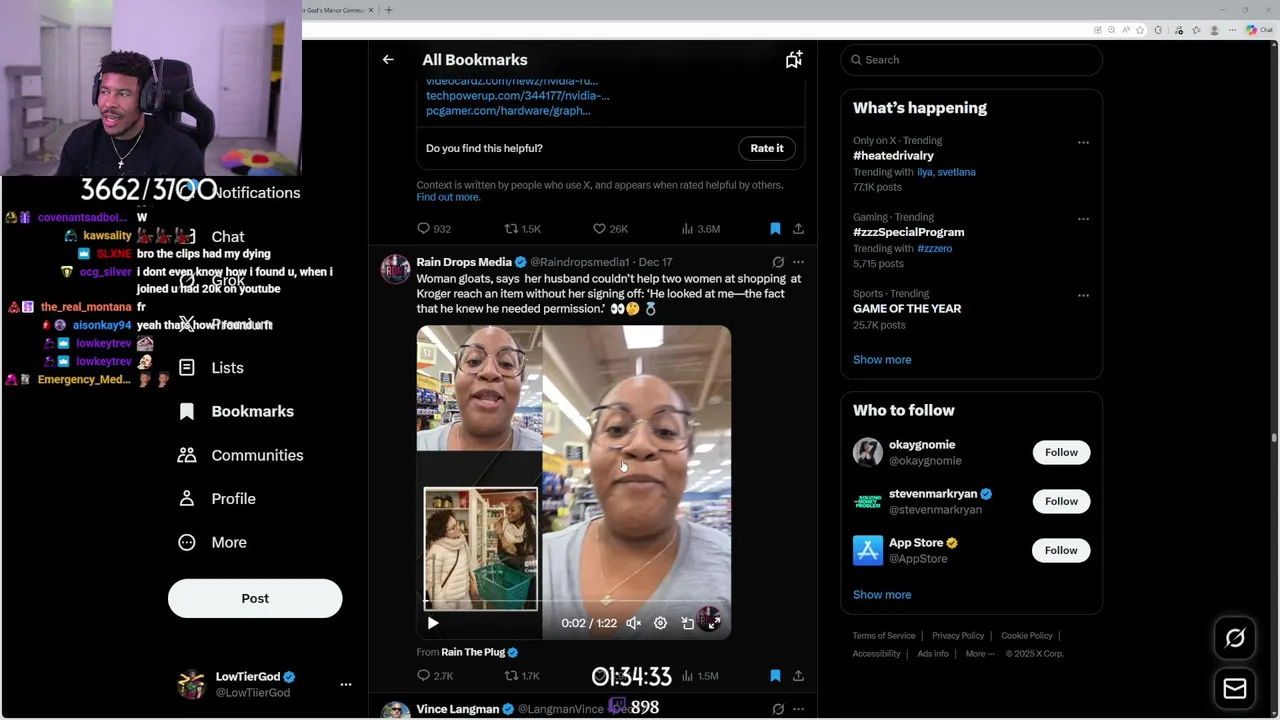1280x720 pixels.
Task: Unmute the video sound
Action: (x=633, y=623)
